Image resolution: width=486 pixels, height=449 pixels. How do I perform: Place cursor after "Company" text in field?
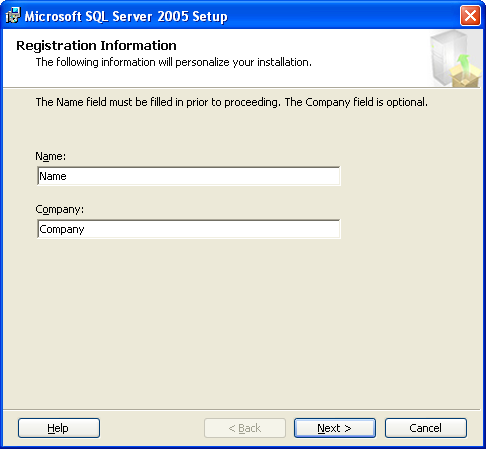pyautogui.click(x=85, y=229)
